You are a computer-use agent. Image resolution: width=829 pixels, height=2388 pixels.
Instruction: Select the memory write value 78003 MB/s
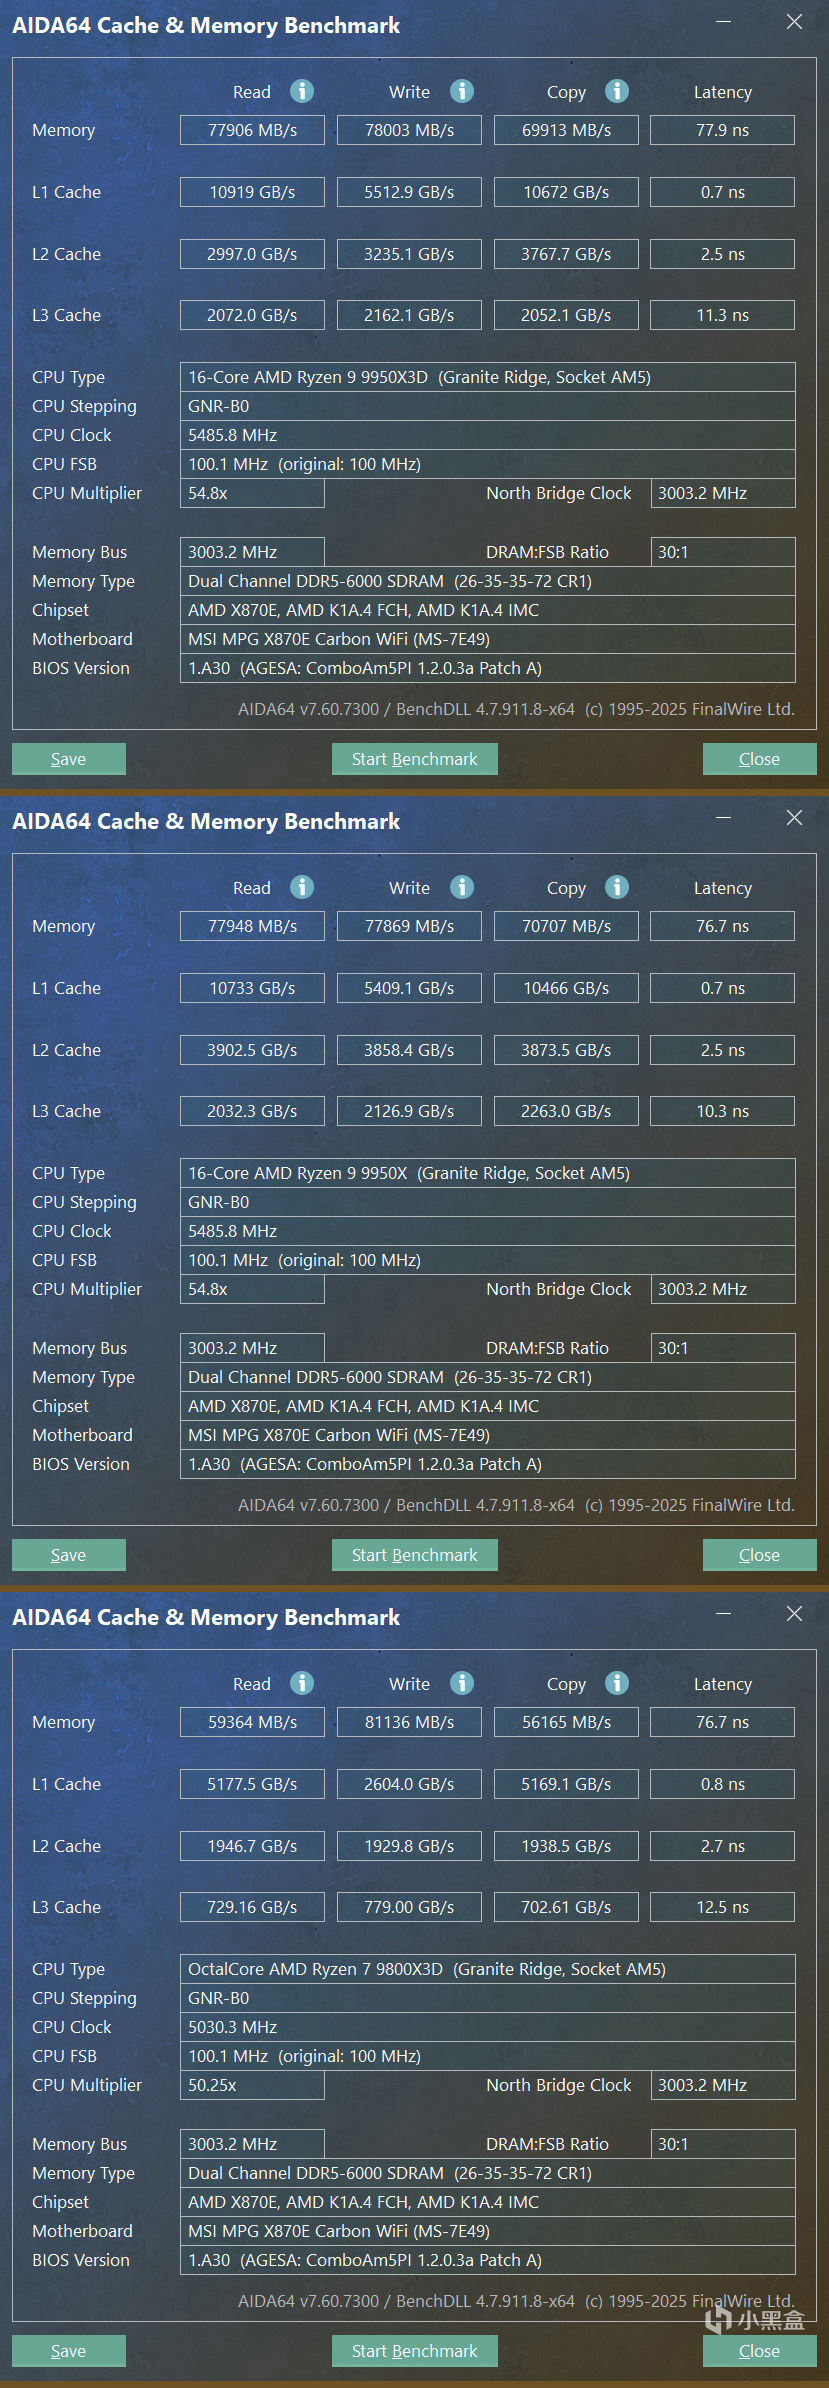[409, 130]
